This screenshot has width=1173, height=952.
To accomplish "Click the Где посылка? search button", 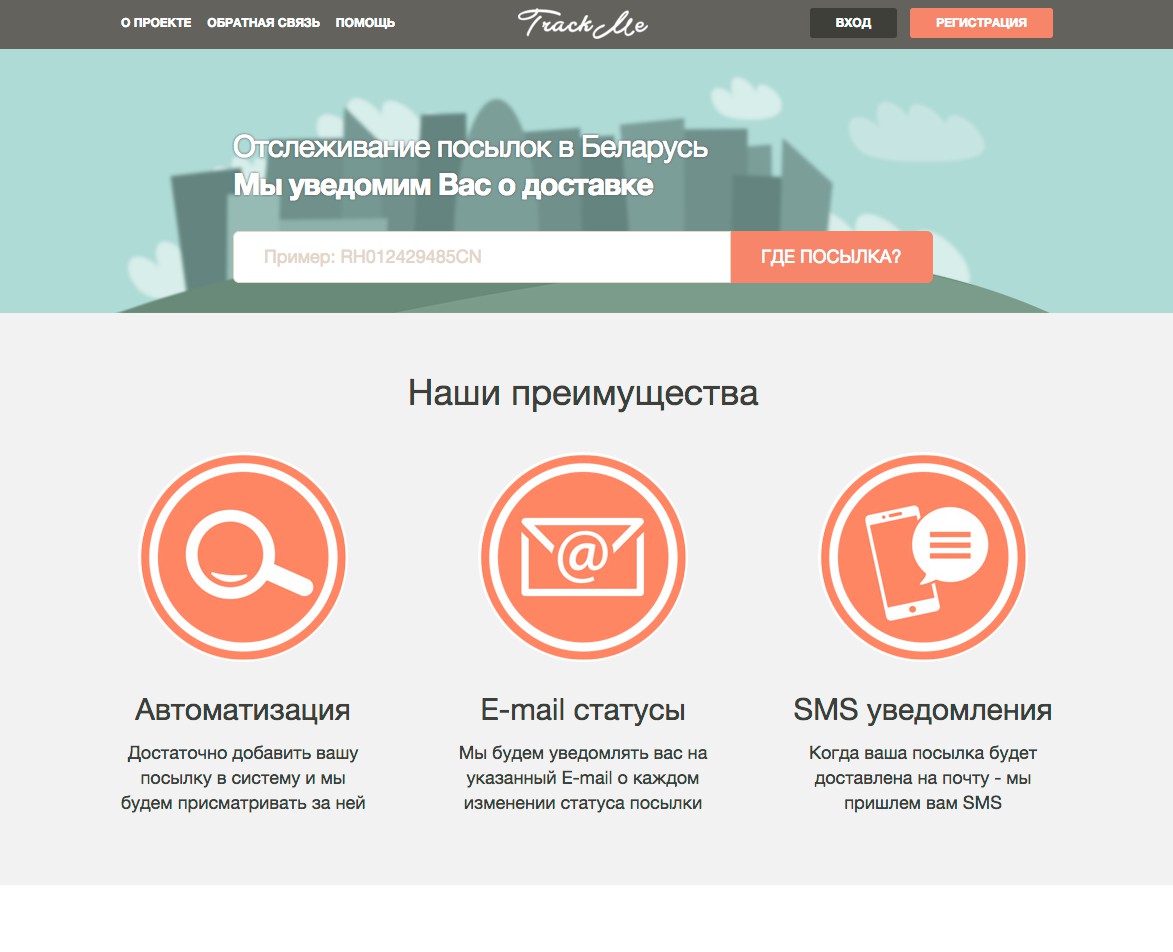I will (831, 257).
